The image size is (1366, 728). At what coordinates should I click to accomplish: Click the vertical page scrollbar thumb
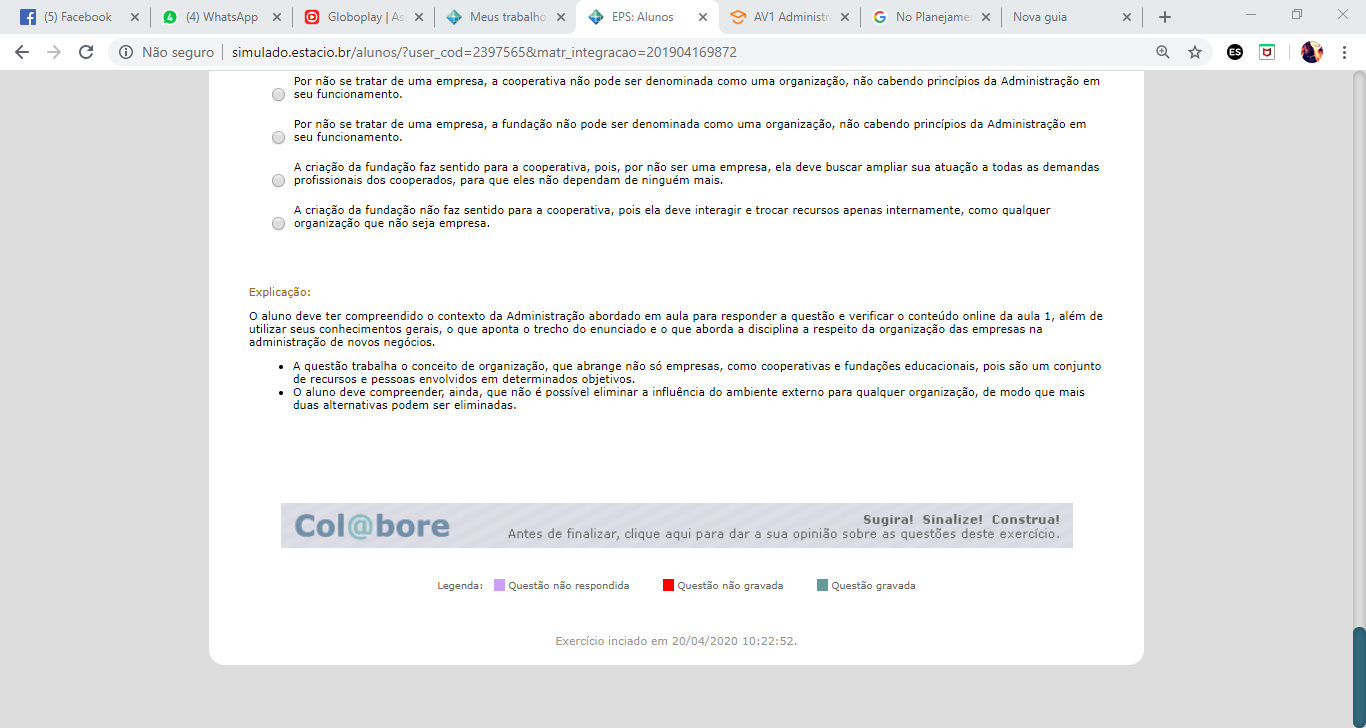click(x=1358, y=675)
